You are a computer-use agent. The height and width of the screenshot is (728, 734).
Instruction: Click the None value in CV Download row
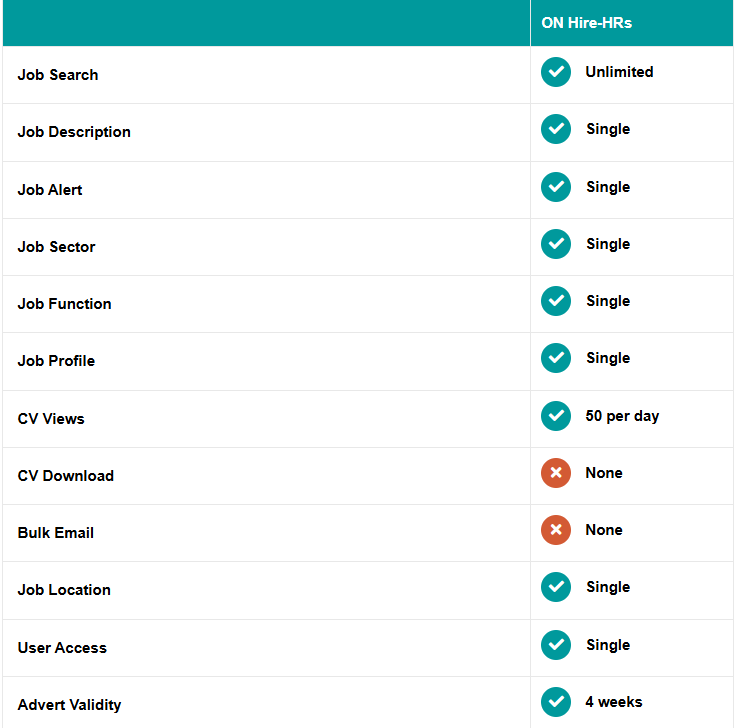[x=604, y=473]
